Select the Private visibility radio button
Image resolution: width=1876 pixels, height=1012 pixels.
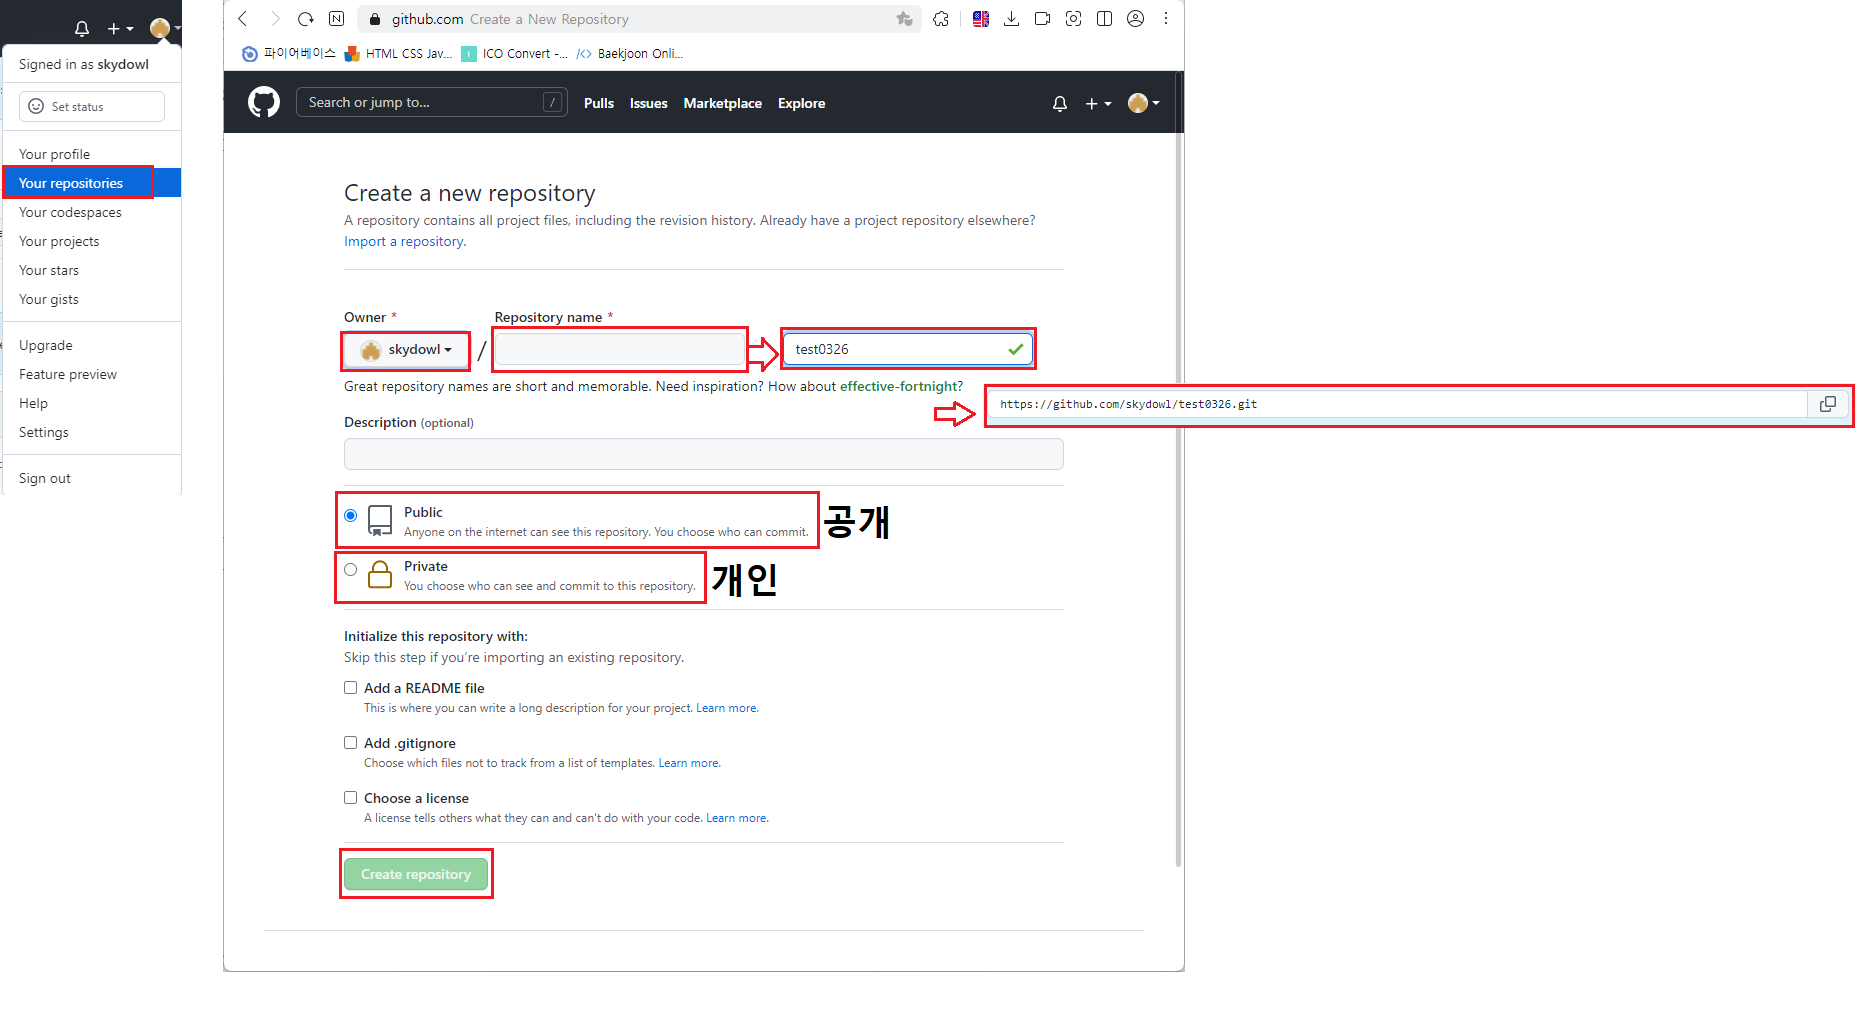pos(350,570)
